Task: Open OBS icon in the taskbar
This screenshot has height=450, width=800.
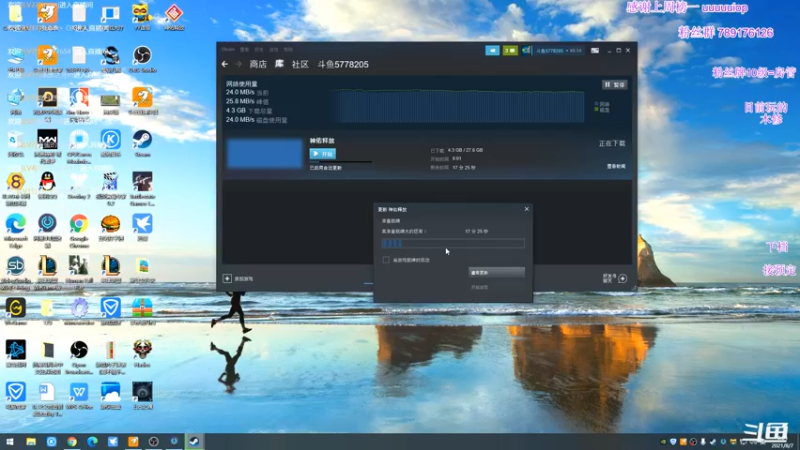Action: point(154,441)
